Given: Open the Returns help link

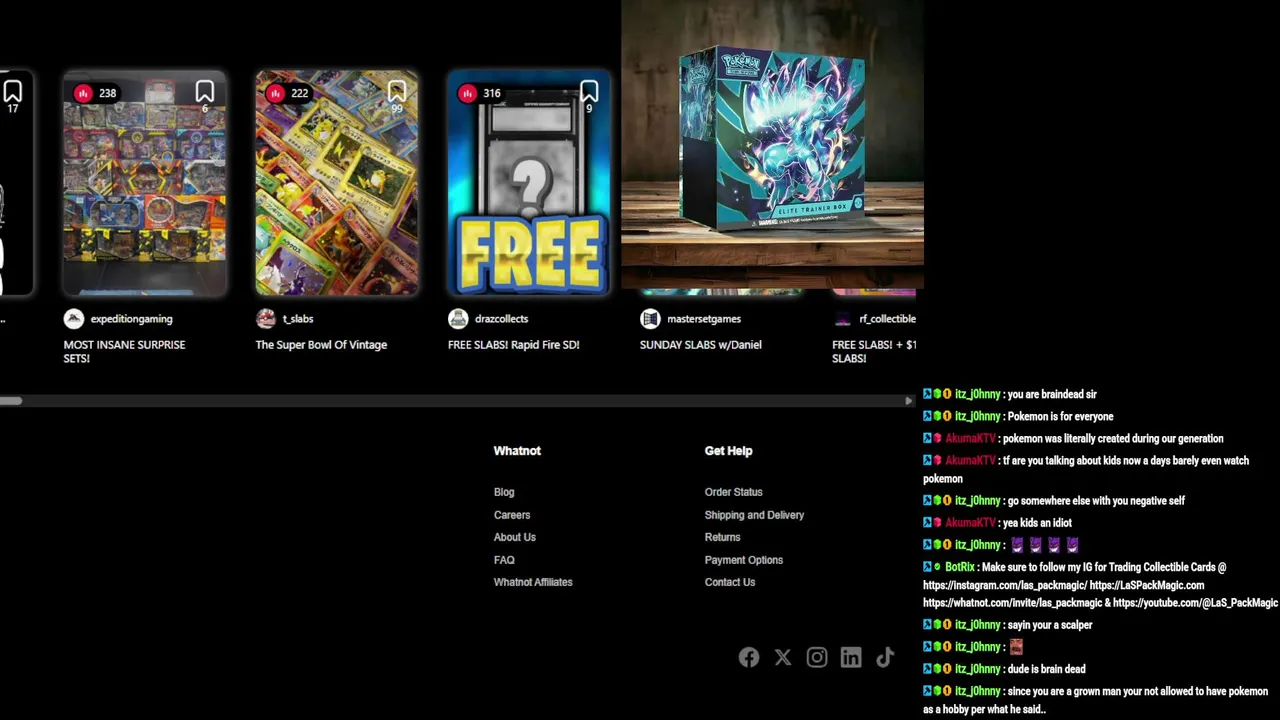Looking at the screenshot, I should [x=723, y=537].
